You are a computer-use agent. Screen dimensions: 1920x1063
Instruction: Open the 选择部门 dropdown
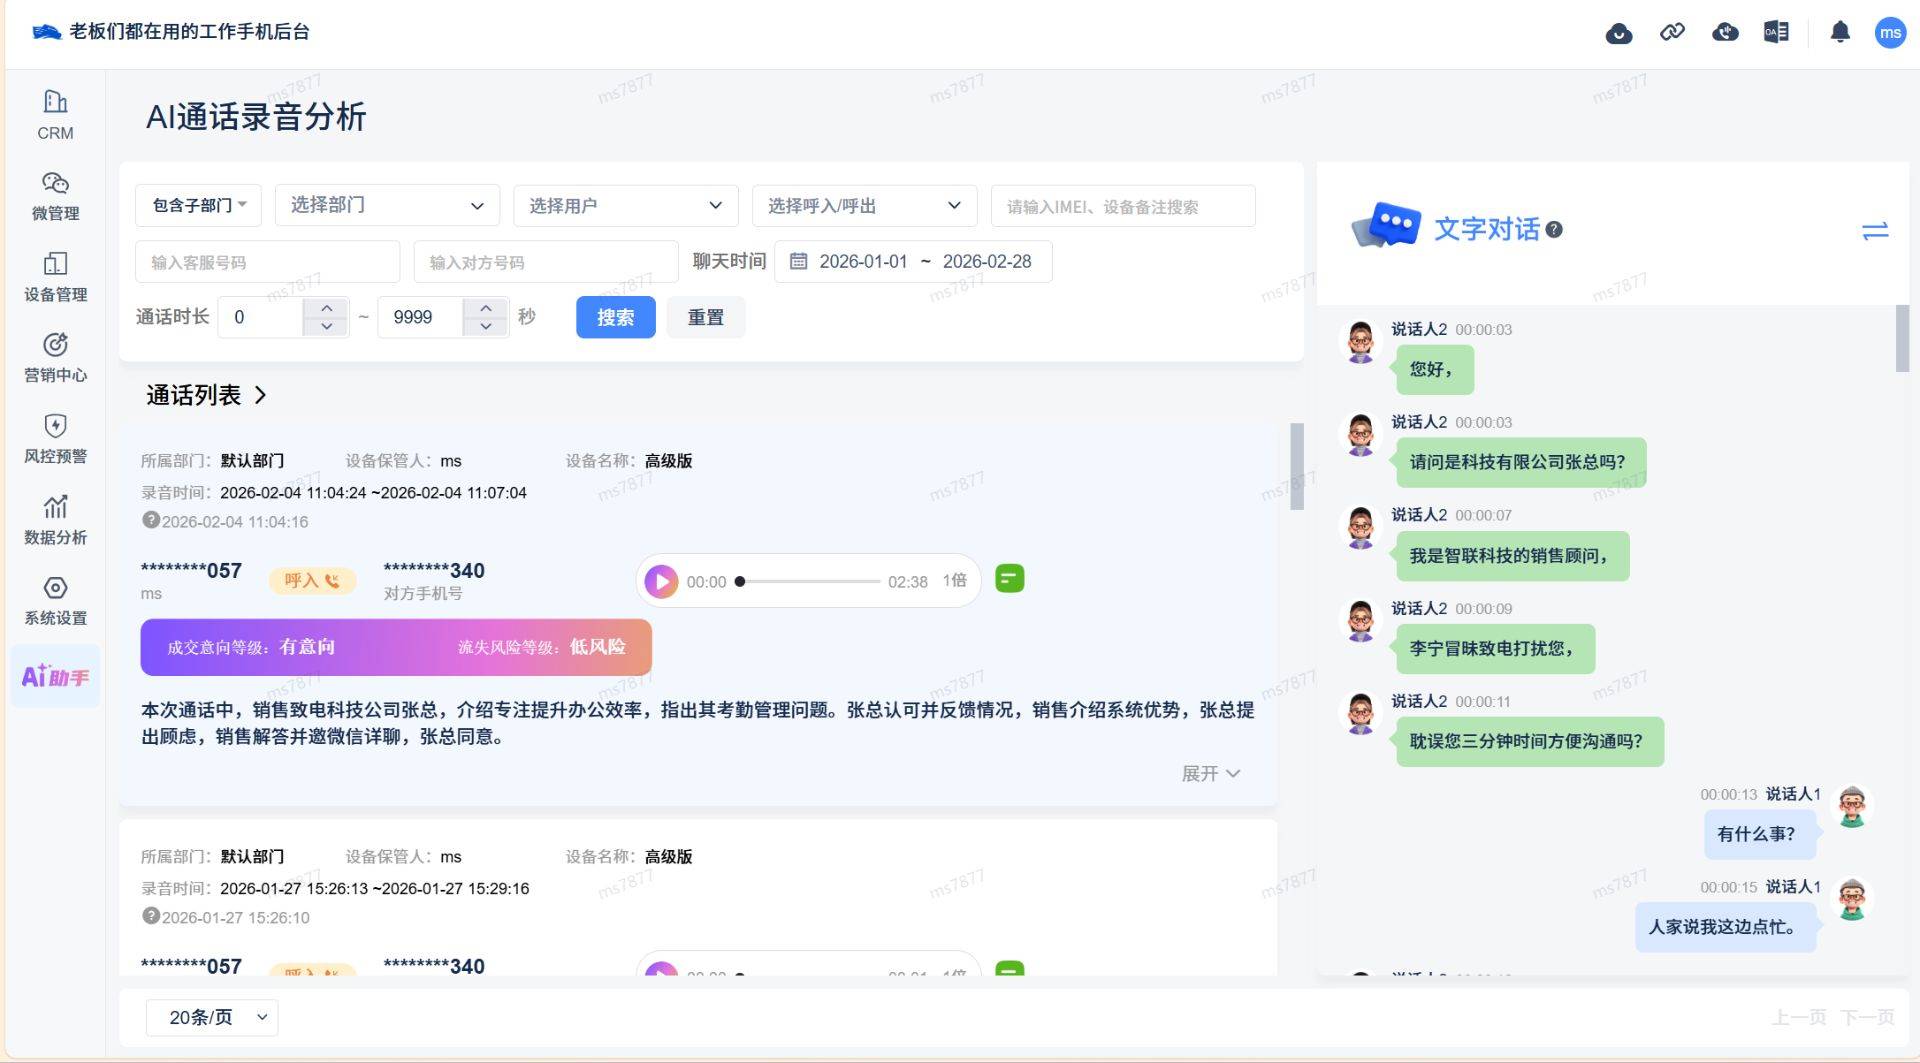coord(387,206)
